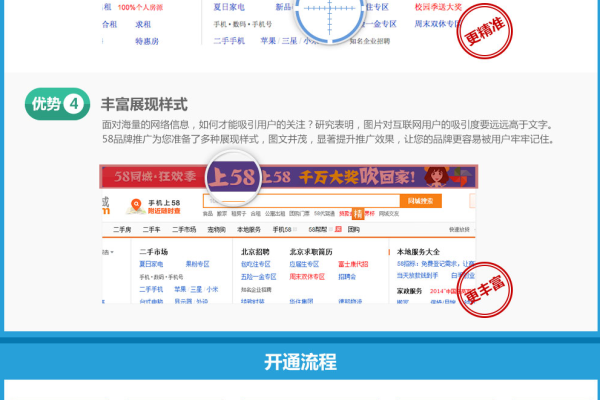Click the red icon after 58帮帮

(338, 229)
